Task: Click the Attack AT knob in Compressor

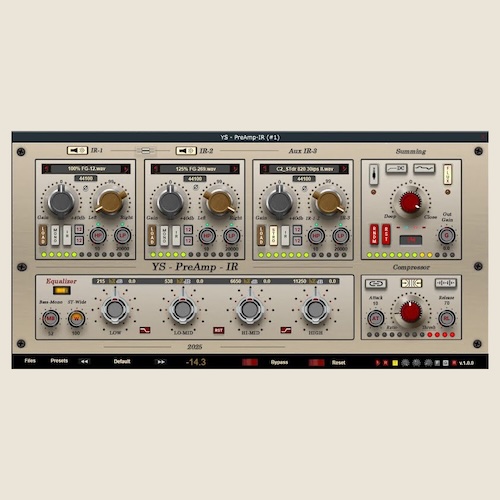Action: 376,318
